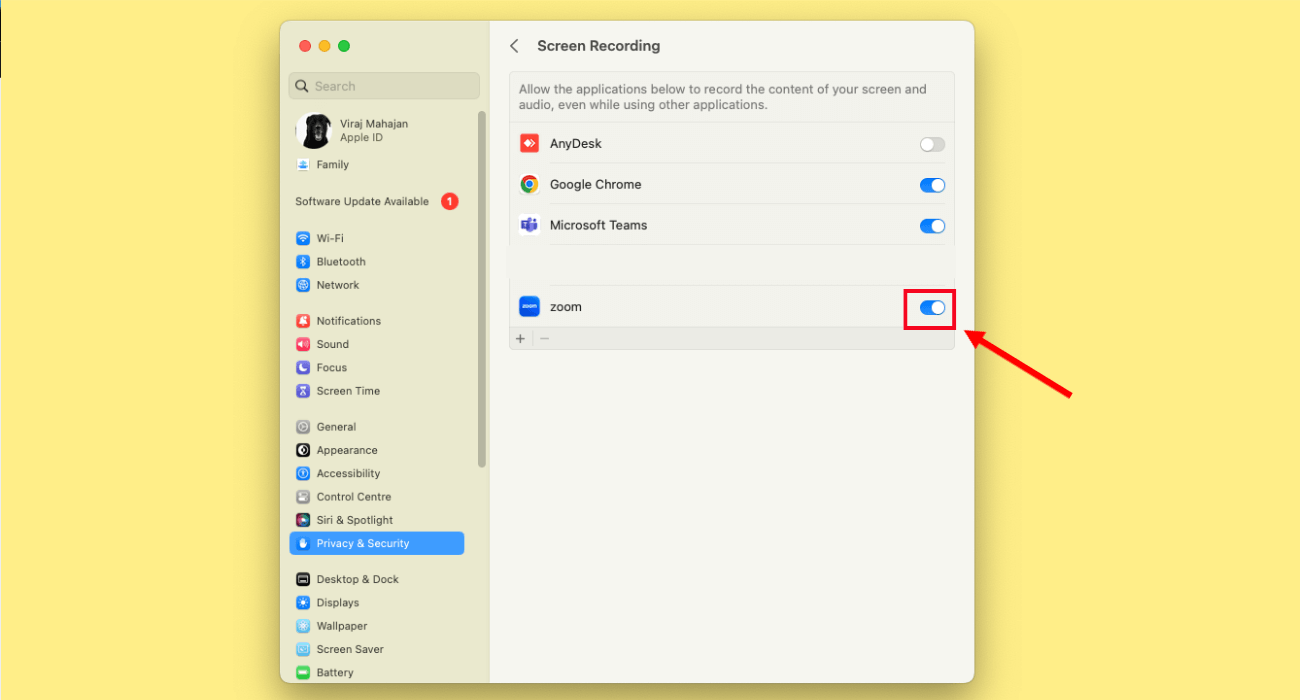The height and width of the screenshot is (700, 1300).
Task: Click the zoom row label
Action: [x=566, y=307]
